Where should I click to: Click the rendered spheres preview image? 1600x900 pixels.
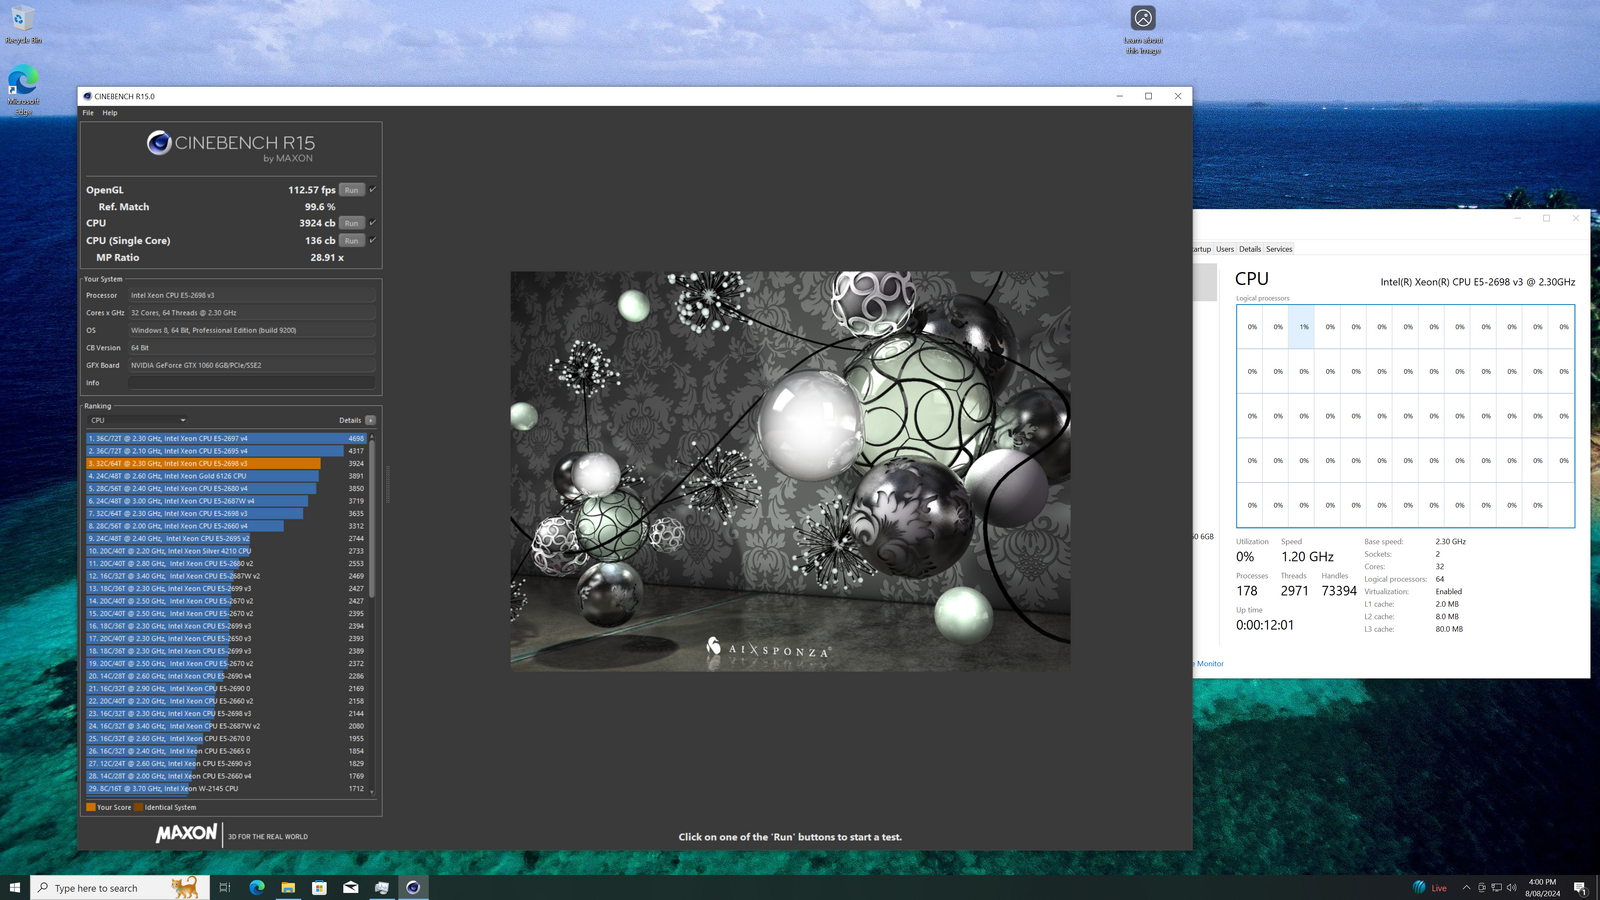point(790,471)
